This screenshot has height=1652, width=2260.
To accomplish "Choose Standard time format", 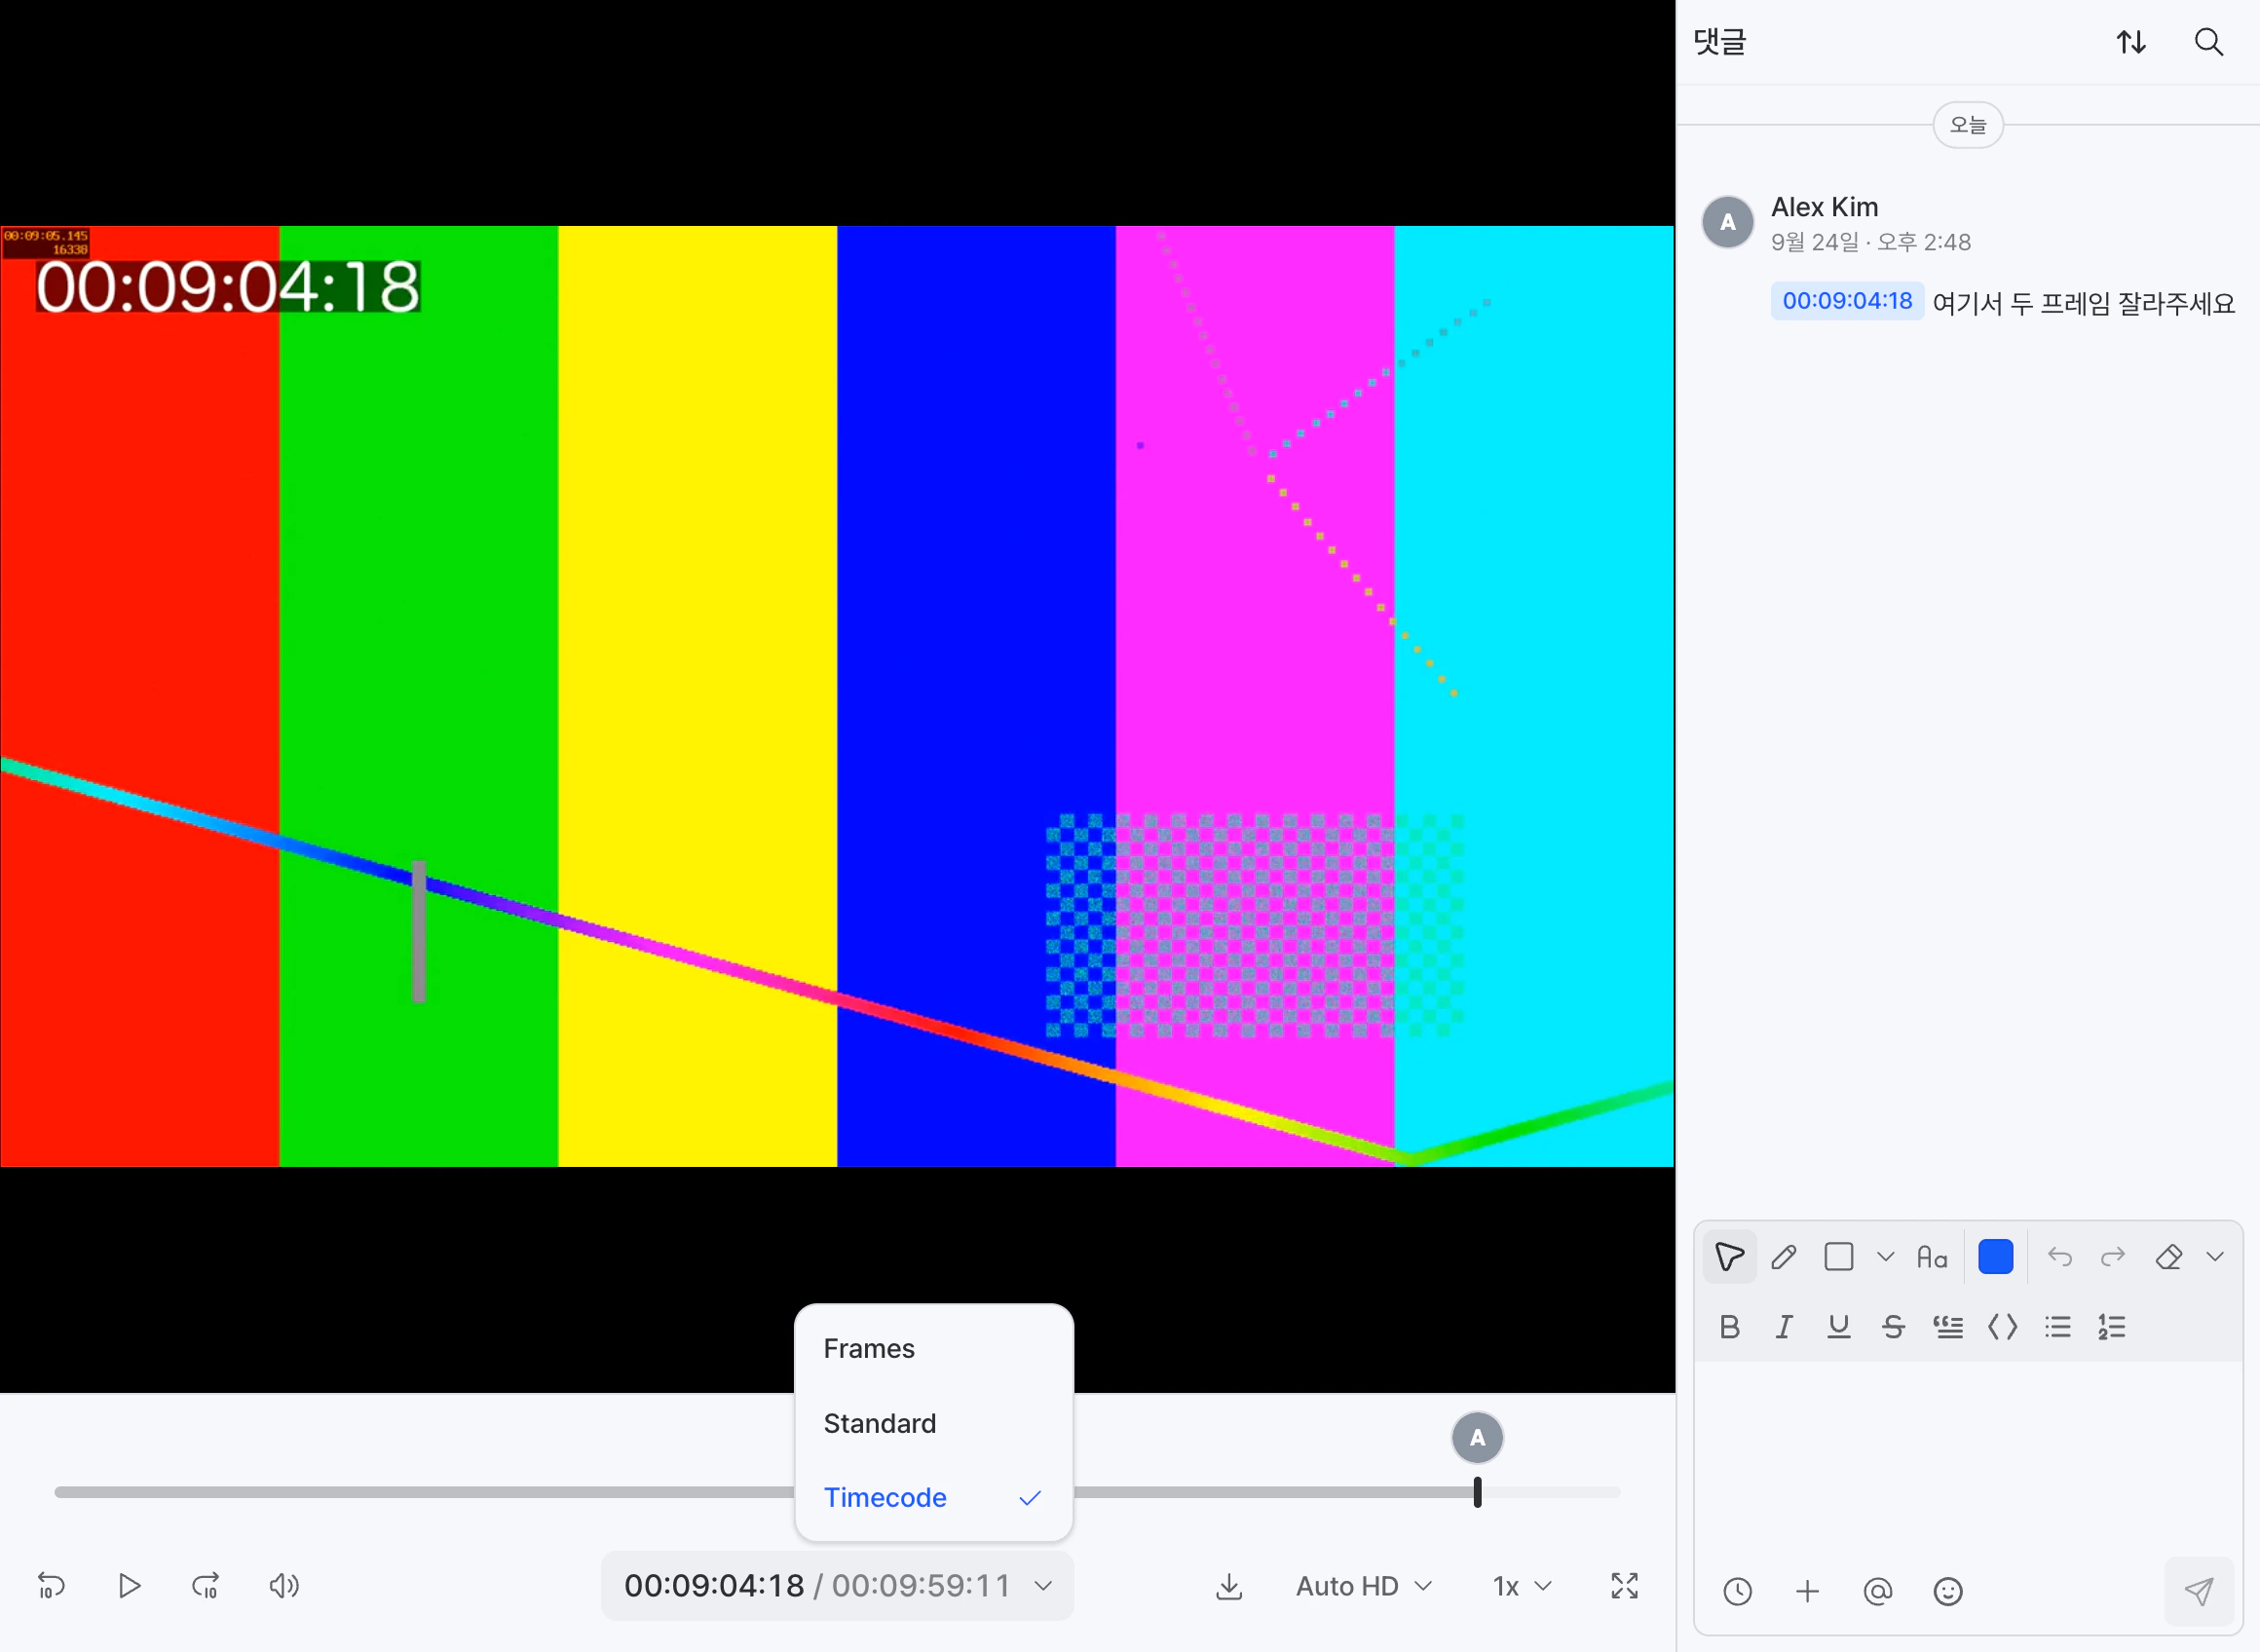I will pyautogui.click(x=934, y=1423).
